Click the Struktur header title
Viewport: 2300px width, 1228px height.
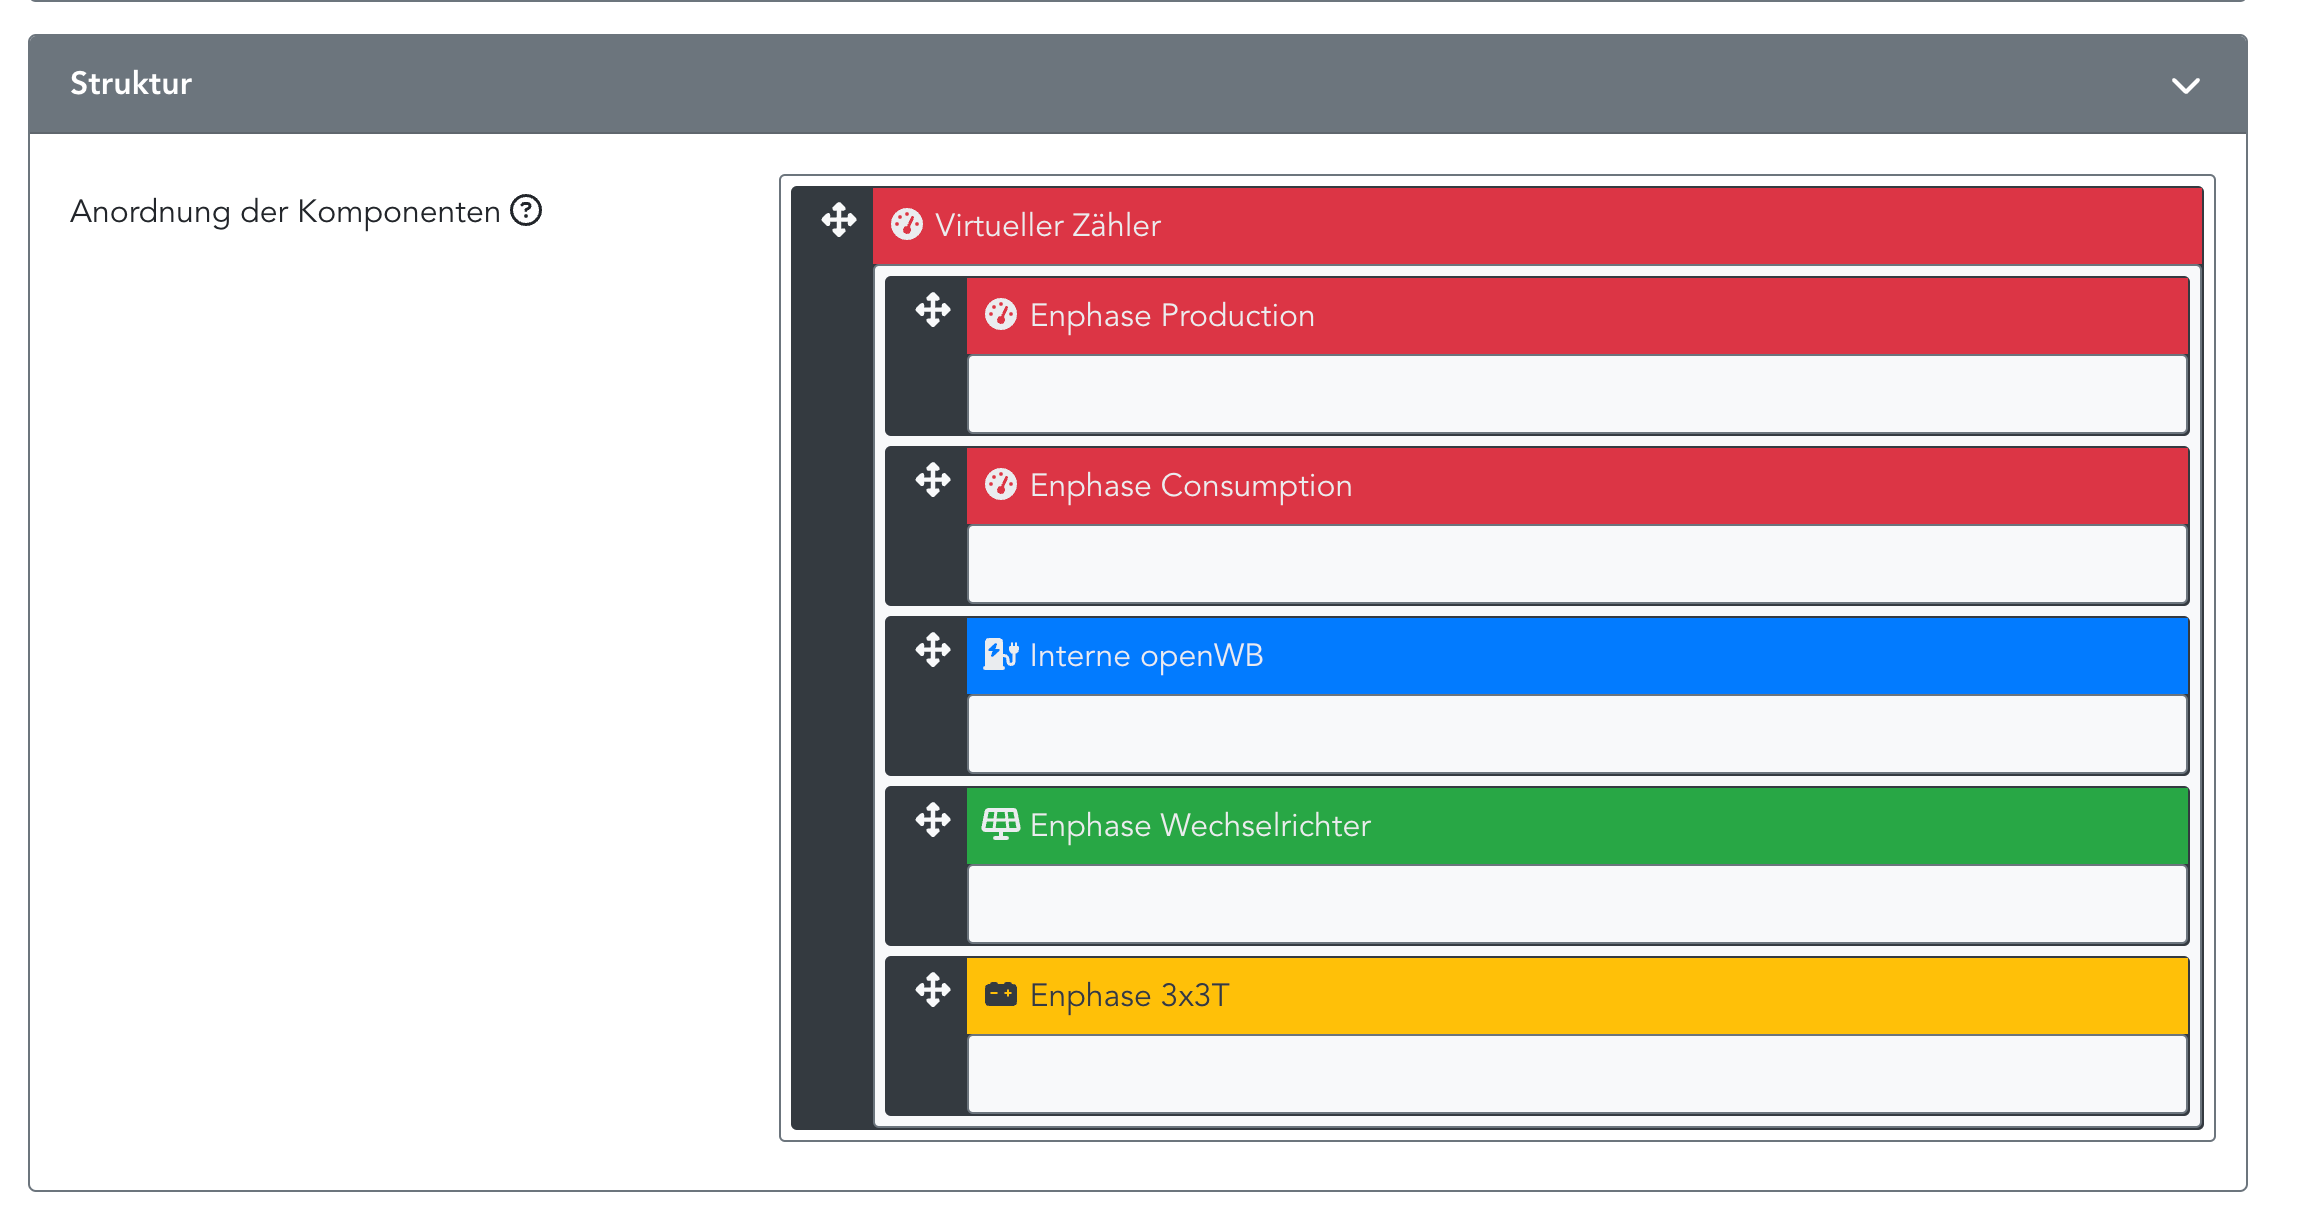point(131,84)
